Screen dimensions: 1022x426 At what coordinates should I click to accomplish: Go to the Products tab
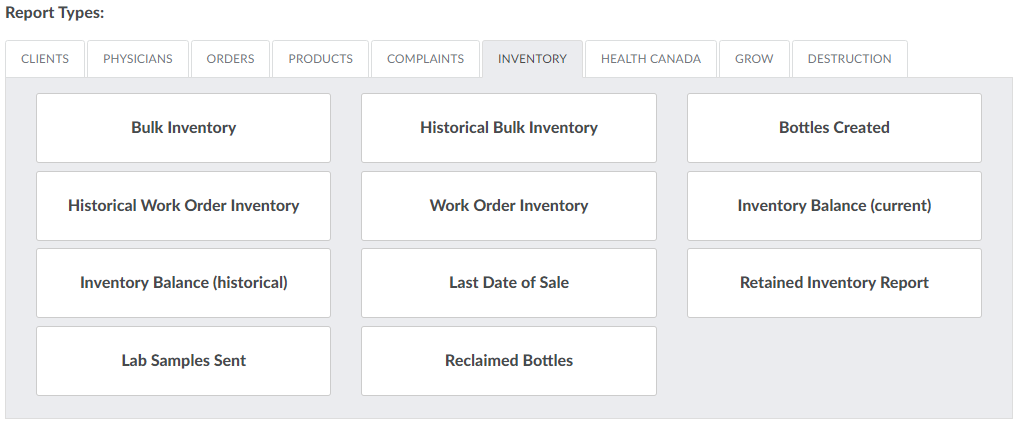321,59
